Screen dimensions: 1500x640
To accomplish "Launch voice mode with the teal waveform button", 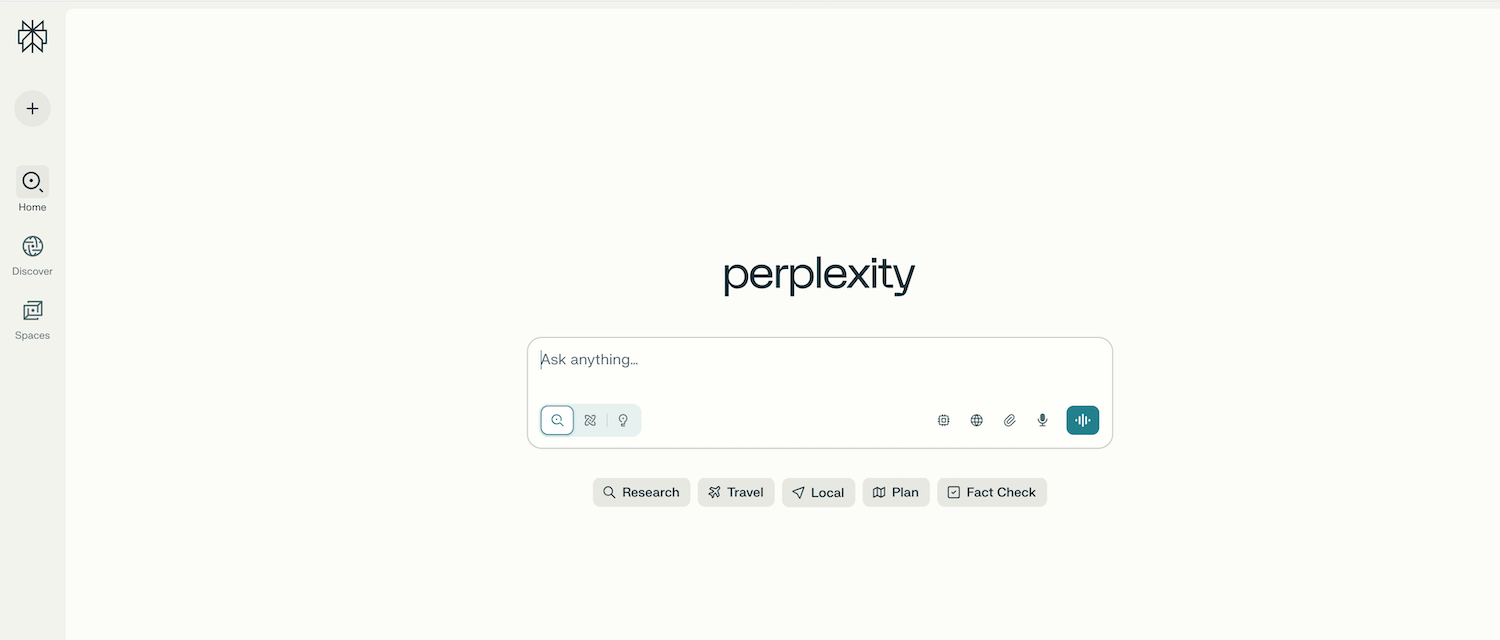I will [1082, 420].
